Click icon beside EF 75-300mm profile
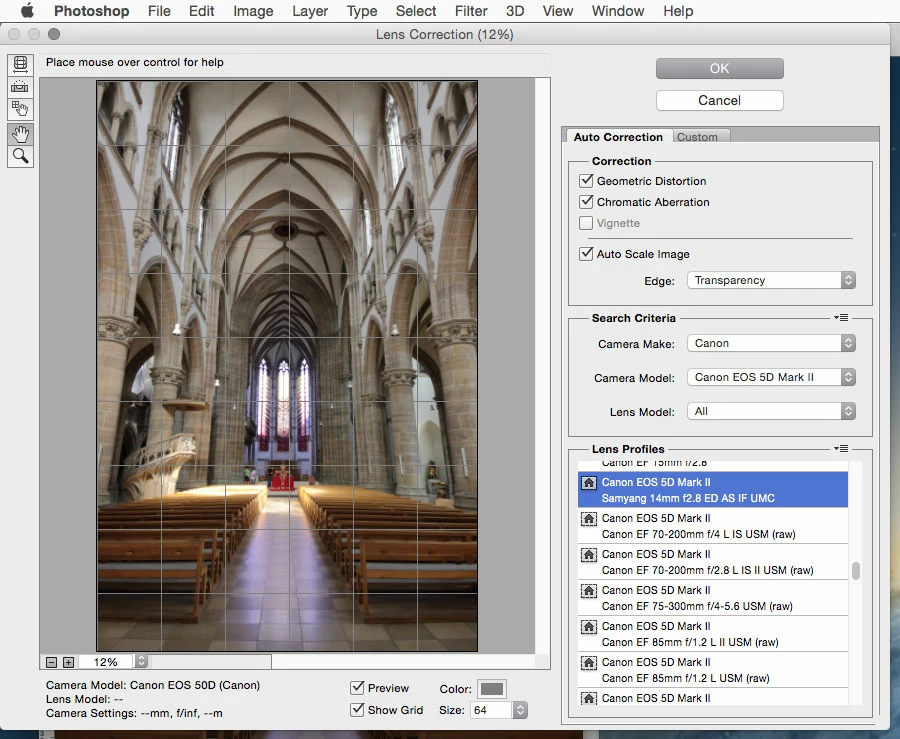The height and width of the screenshot is (739, 900). coord(588,592)
